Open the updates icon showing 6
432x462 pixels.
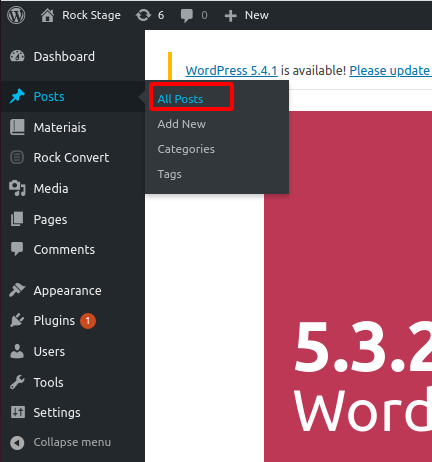(x=143, y=15)
